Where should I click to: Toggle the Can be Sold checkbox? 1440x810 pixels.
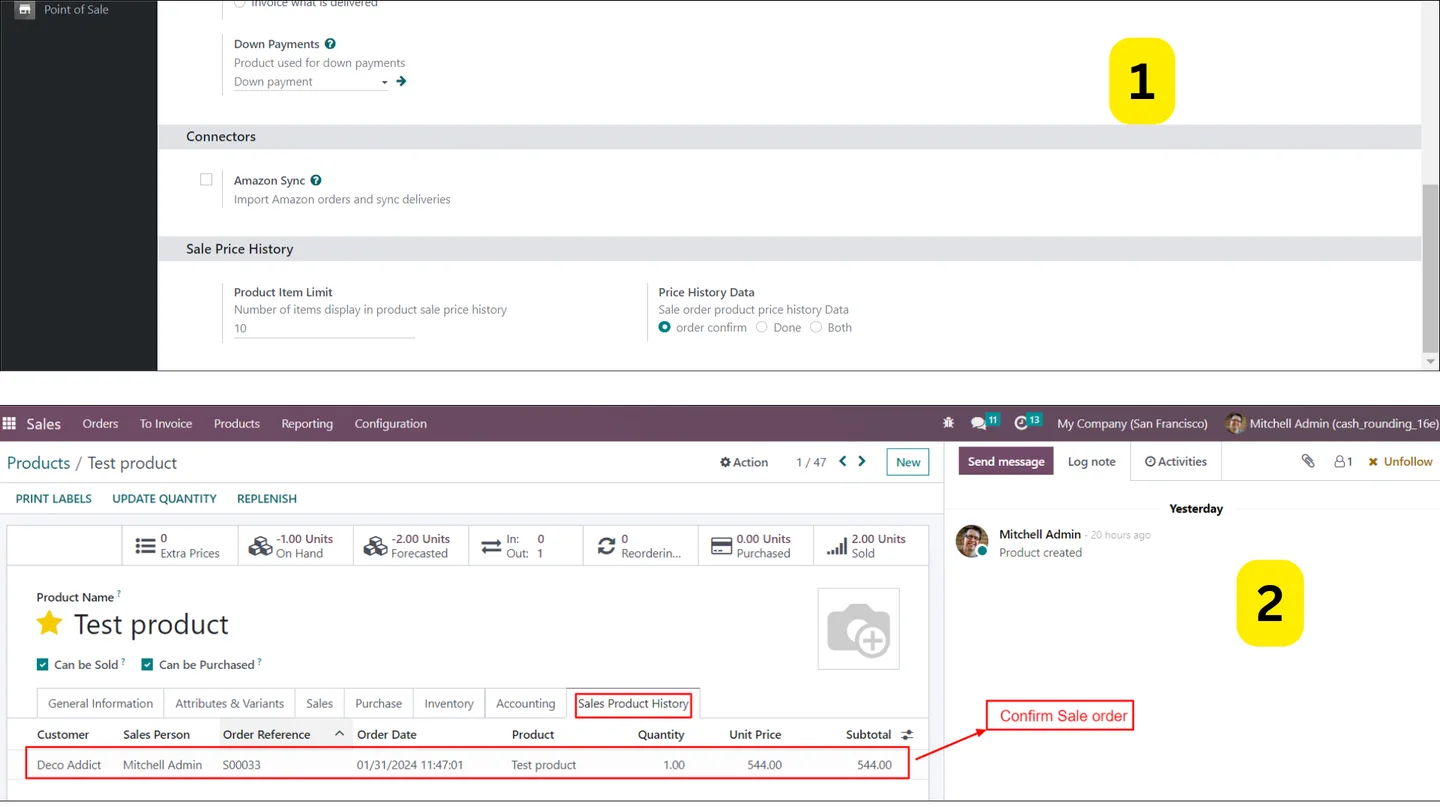coord(43,665)
